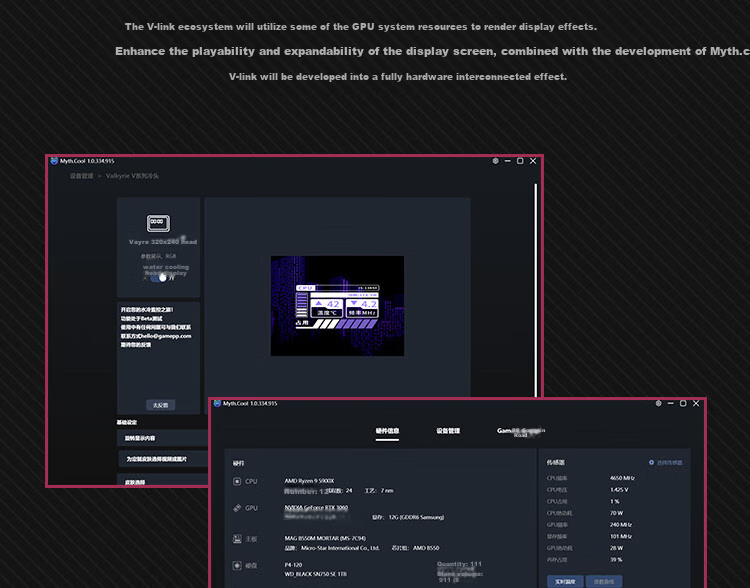750x588 pixels.
Task: Click the greyed curve button next to 实时温度
Action: click(604, 581)
